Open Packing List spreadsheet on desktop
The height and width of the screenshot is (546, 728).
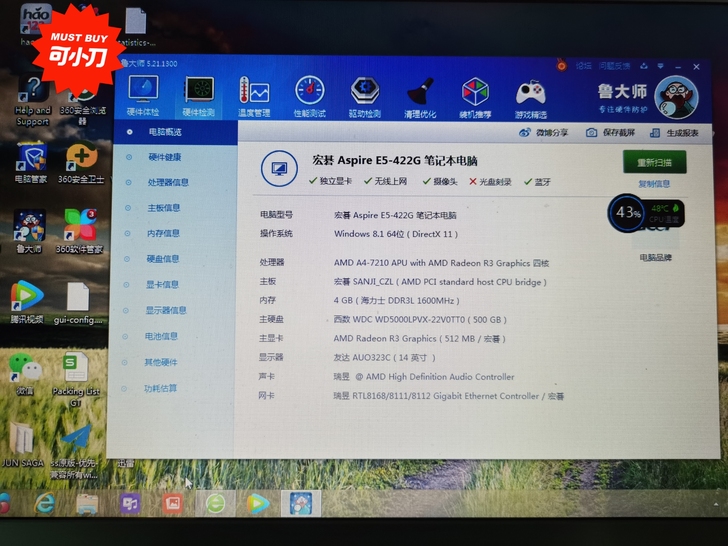(76, 379)
